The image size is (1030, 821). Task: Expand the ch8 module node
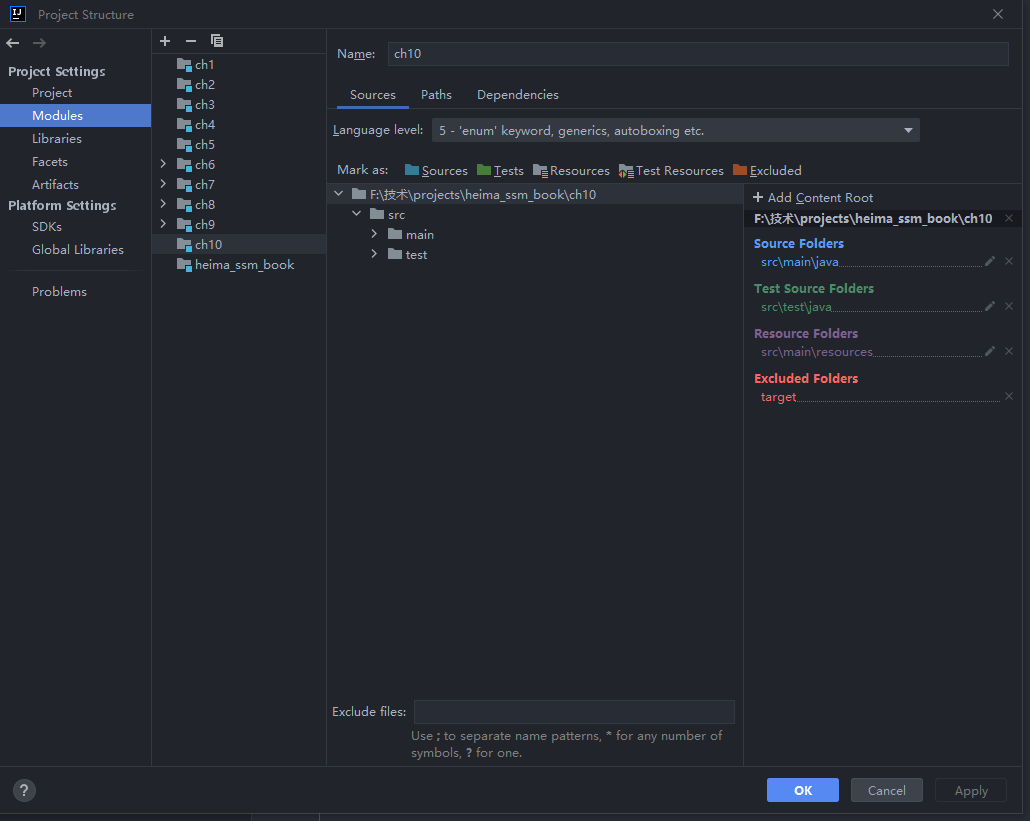[163, 204]
